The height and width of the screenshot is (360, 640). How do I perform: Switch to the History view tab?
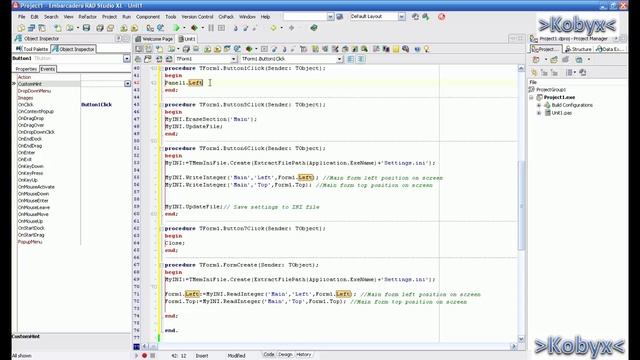pyautogui.click(x=303, y=355)
